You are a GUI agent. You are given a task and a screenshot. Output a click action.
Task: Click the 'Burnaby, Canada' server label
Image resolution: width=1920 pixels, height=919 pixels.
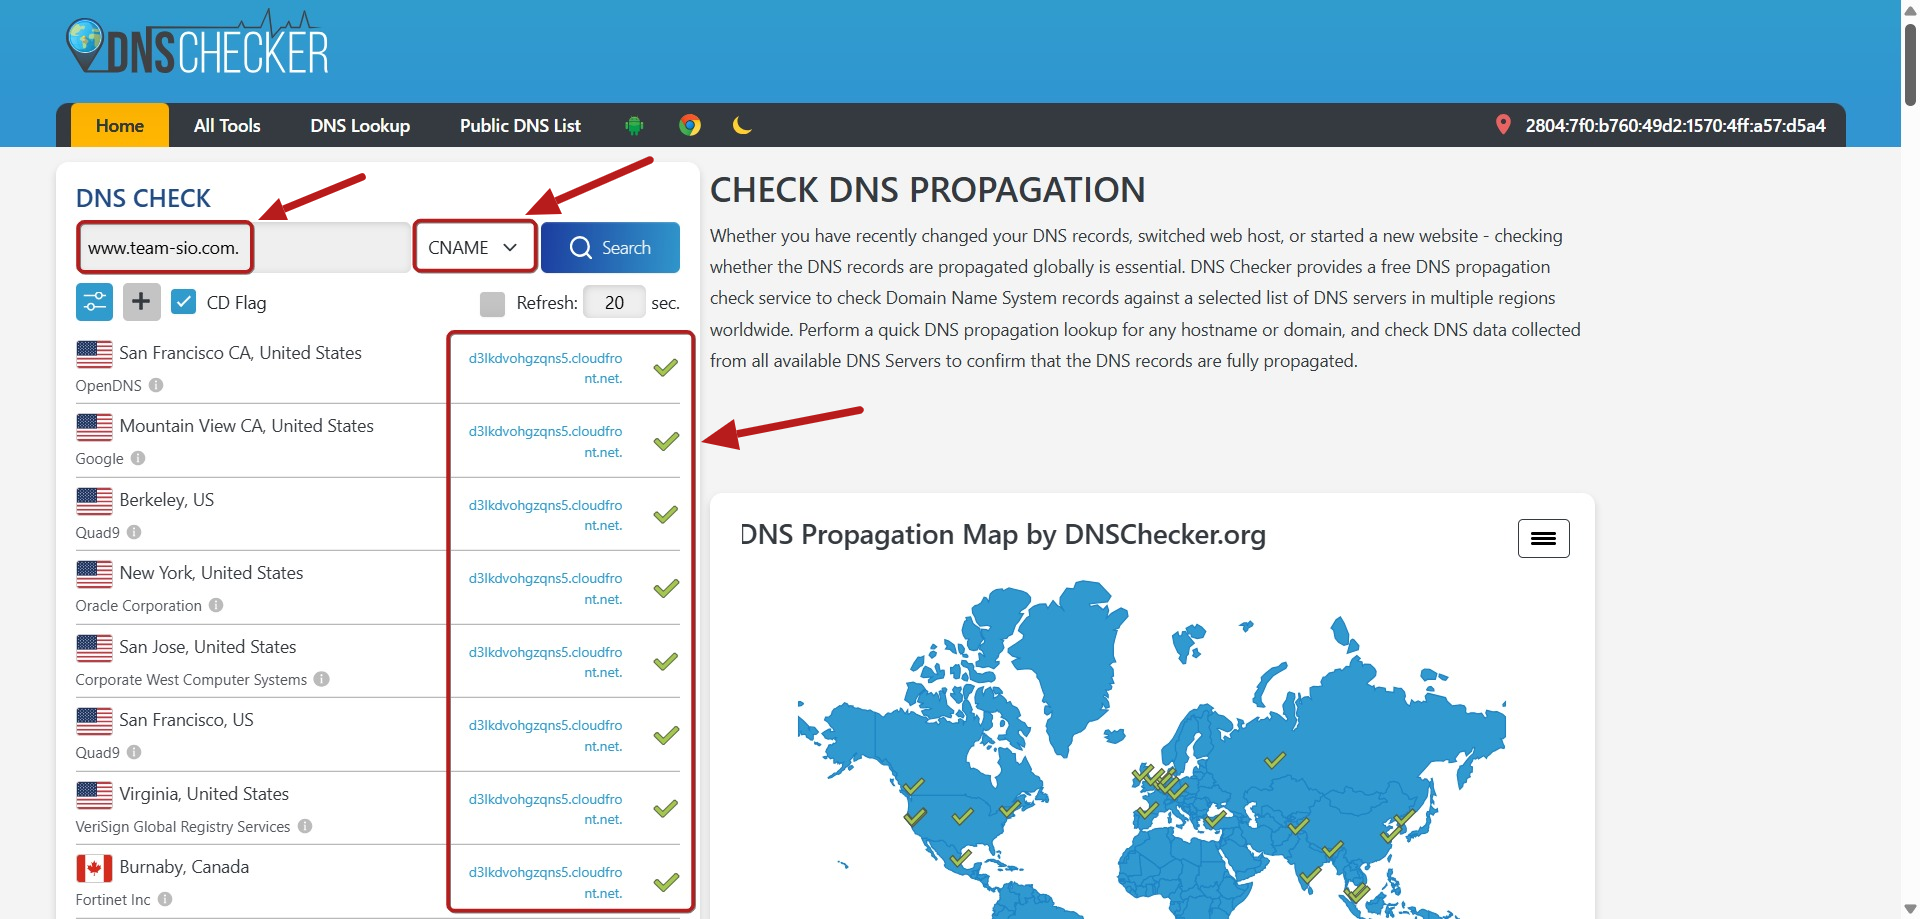coord(184,867)
